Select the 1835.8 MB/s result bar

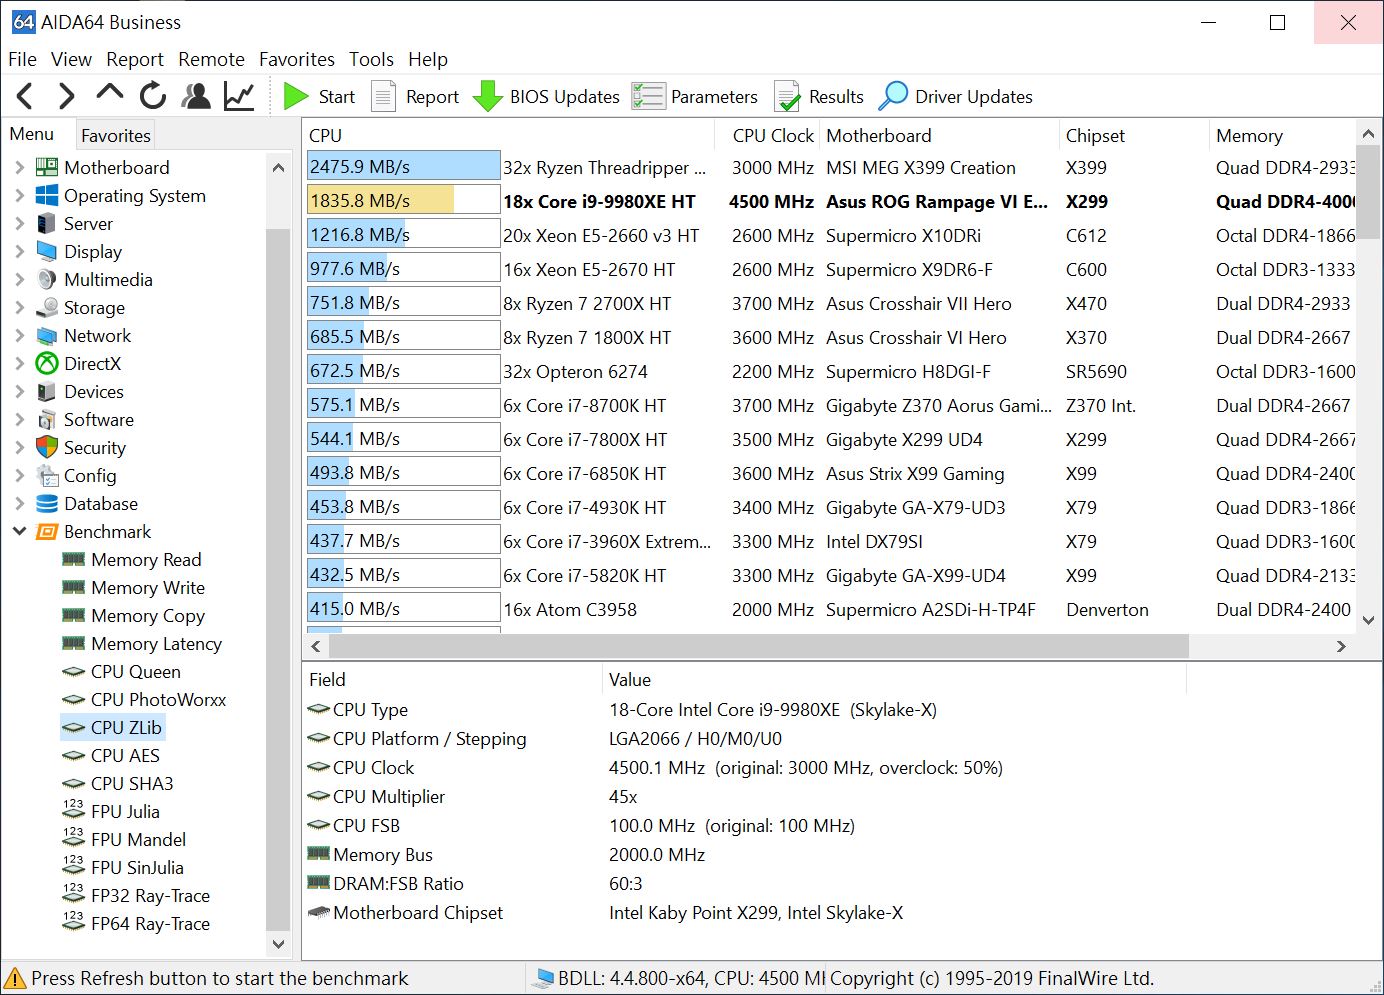click(x=404, y=200)
